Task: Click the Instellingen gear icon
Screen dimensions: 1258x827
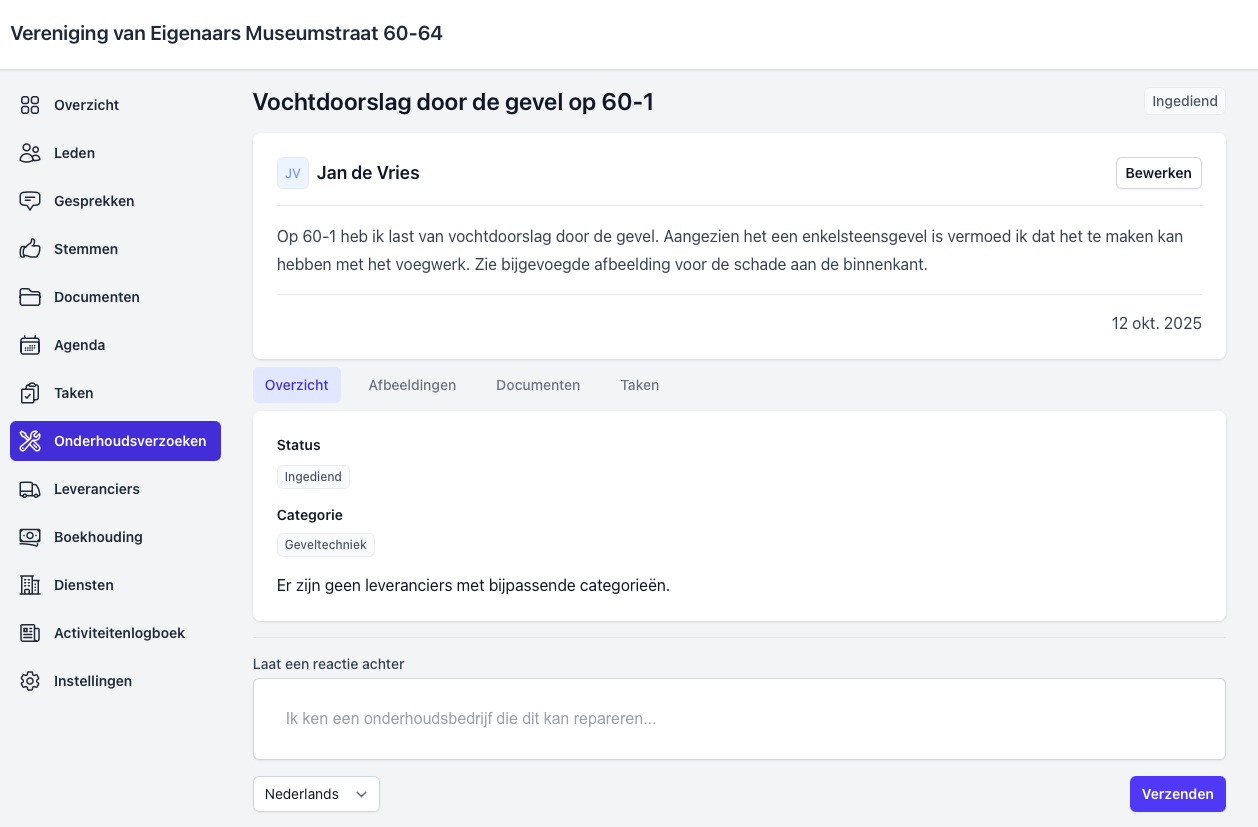Action: pos(30,681)
